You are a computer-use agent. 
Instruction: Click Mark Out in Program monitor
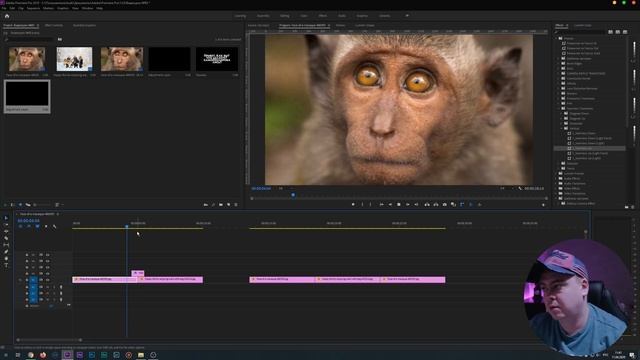pyautogui.click(x=371, y=204)
